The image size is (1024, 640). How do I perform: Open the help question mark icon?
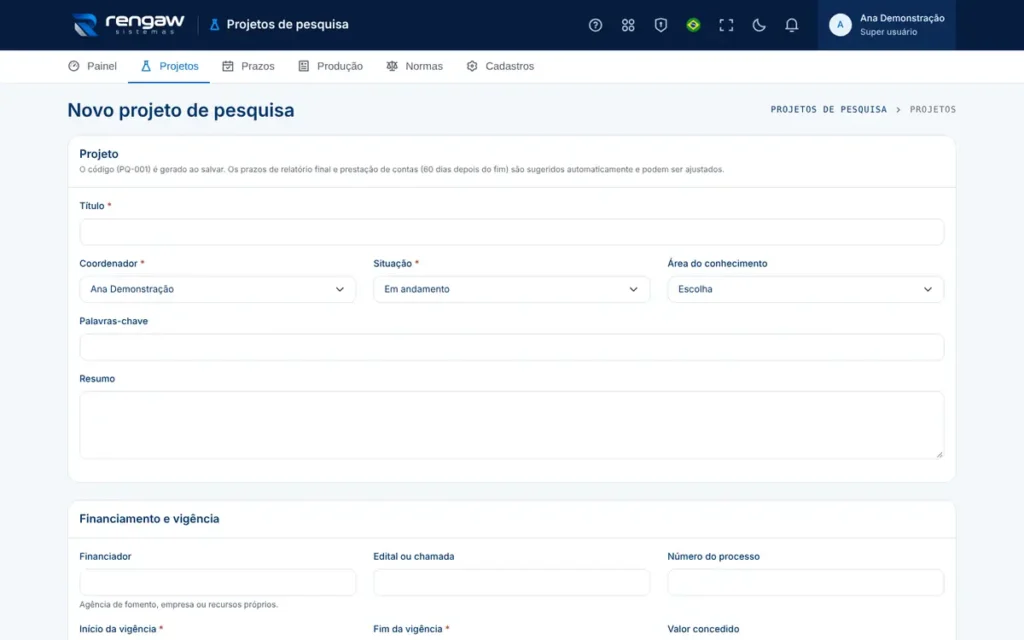595,25
